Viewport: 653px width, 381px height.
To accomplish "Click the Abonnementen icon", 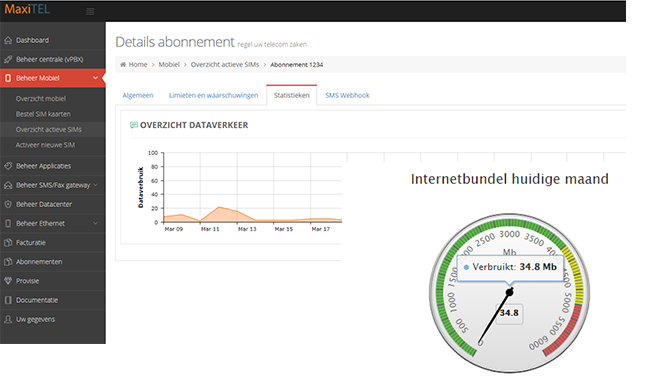I will point(8,262).
